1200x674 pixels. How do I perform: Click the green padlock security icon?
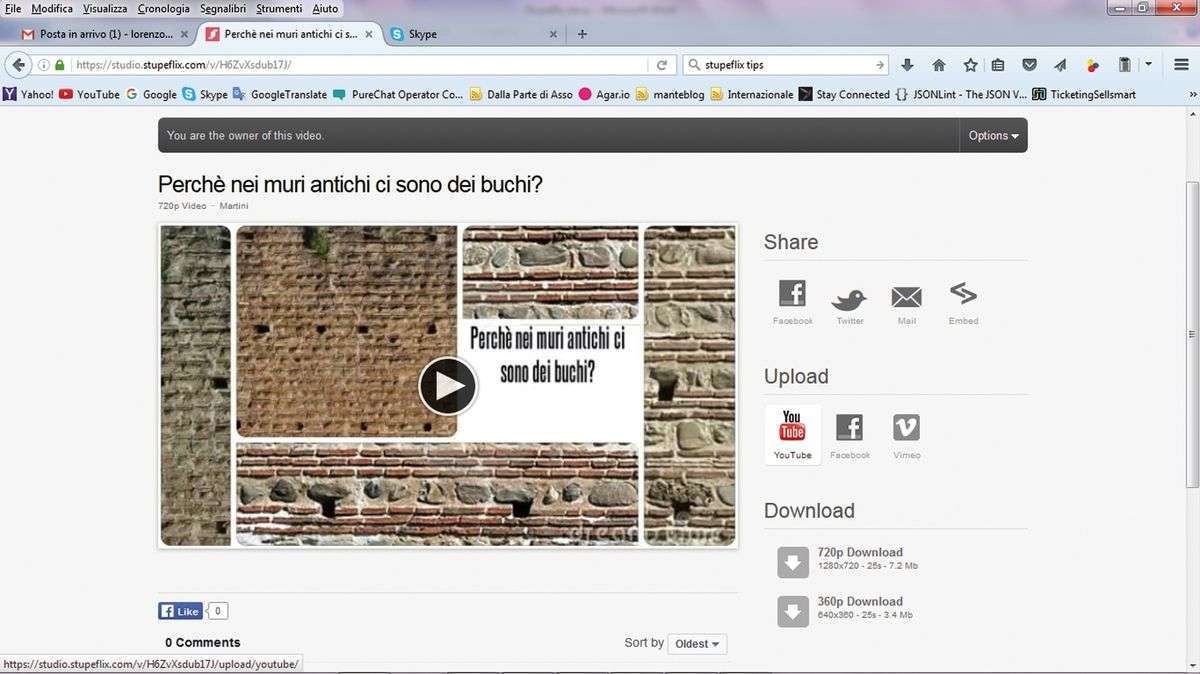(60, 65)
